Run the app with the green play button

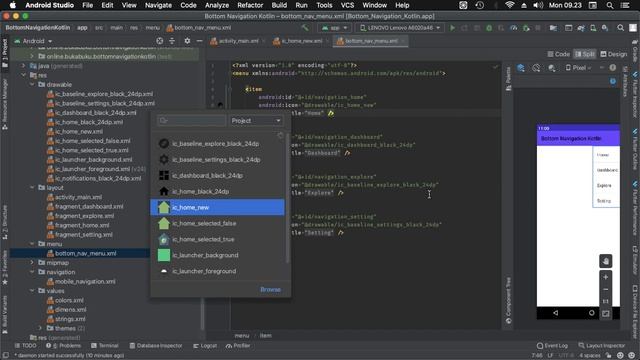point(452,28)
